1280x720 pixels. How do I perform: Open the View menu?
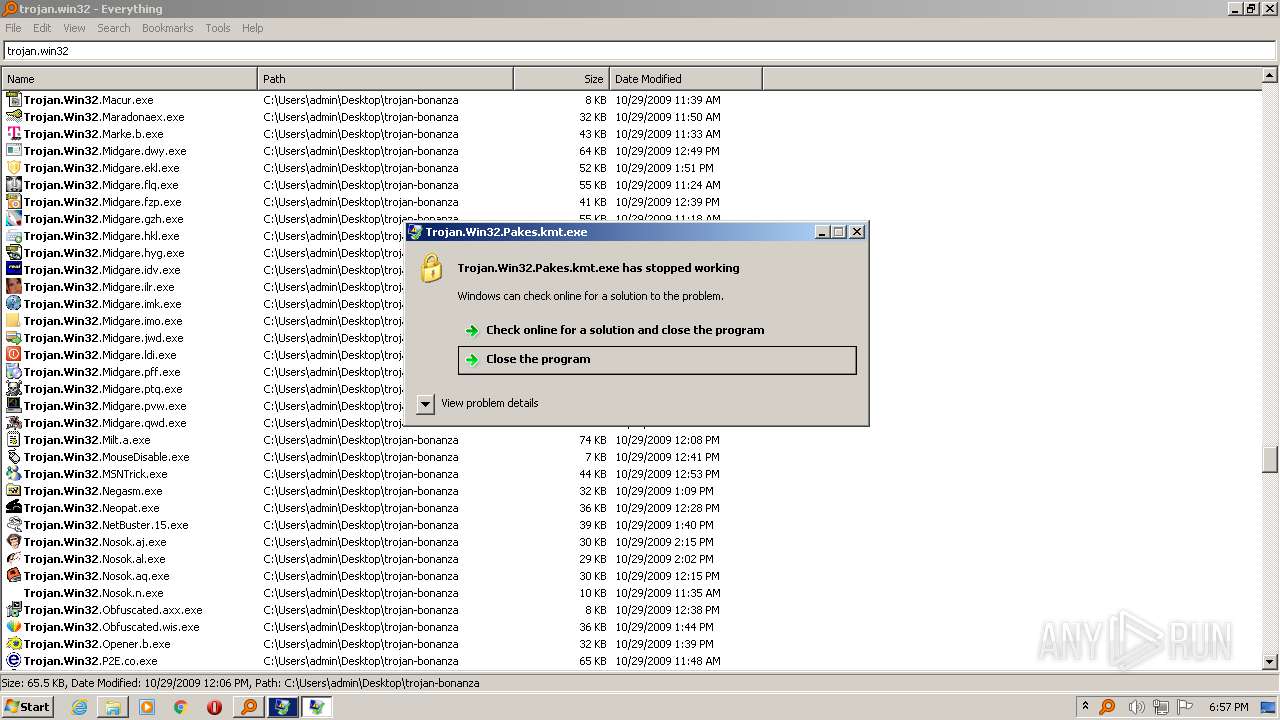(x=74, y=28)
